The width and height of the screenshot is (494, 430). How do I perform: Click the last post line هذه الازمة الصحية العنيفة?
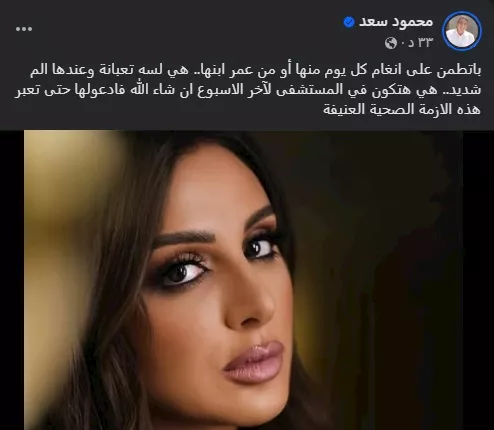(402, 110)
